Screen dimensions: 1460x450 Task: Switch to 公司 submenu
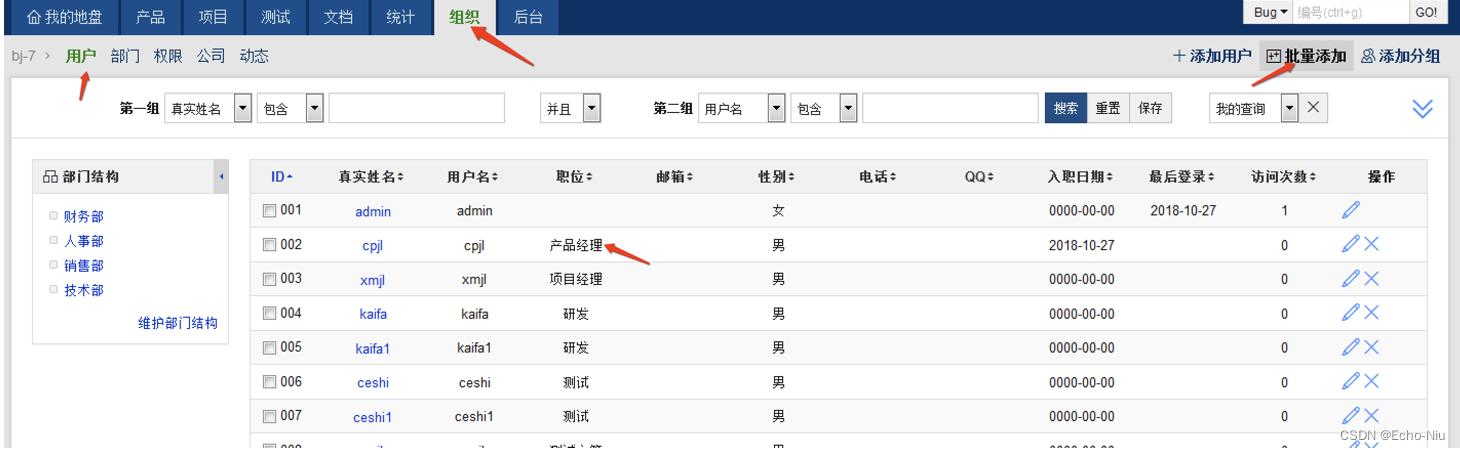pyautogui.click(x=211, y=56)
